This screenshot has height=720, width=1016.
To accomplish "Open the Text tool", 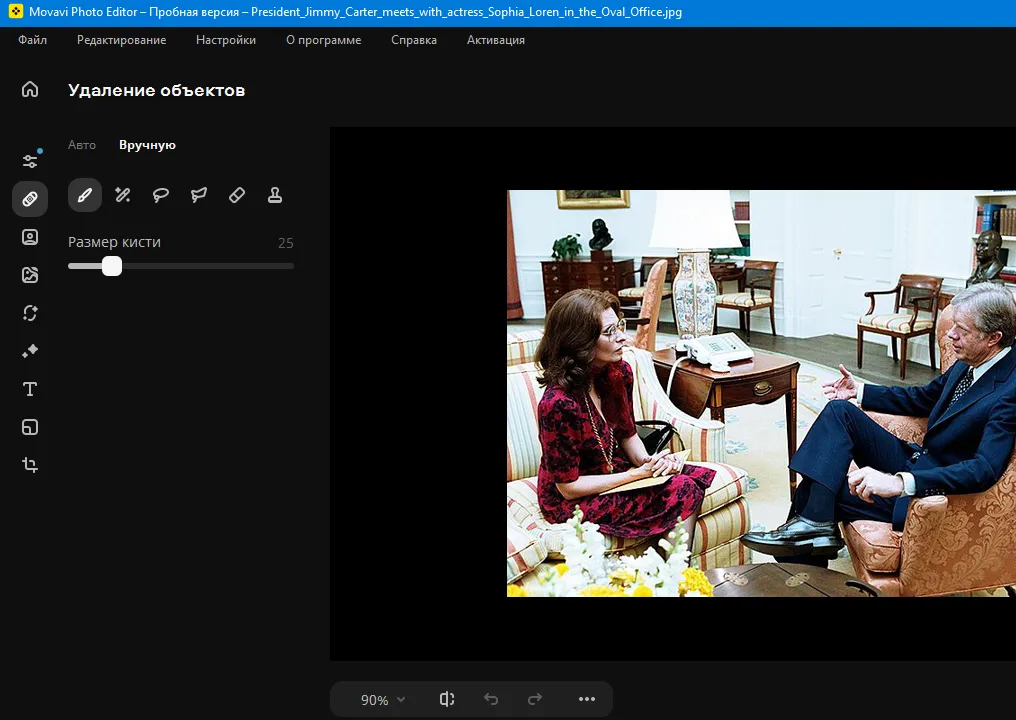I will (30, 389).
